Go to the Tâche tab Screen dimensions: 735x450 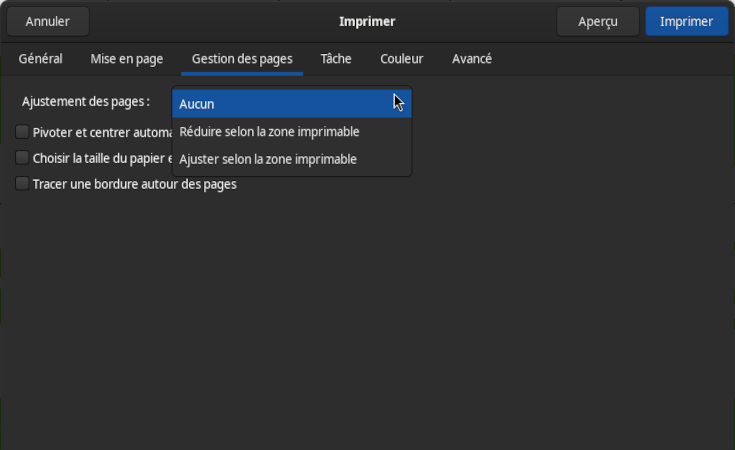pyautogui.click(x=336, y=59)
